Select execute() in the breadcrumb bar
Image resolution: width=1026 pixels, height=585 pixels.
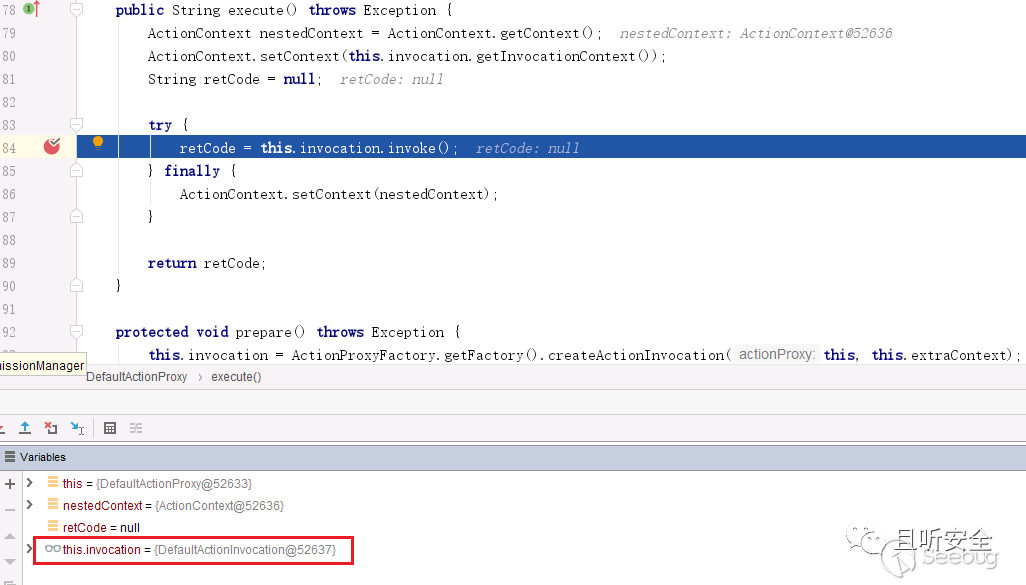(x=236, y=377)
